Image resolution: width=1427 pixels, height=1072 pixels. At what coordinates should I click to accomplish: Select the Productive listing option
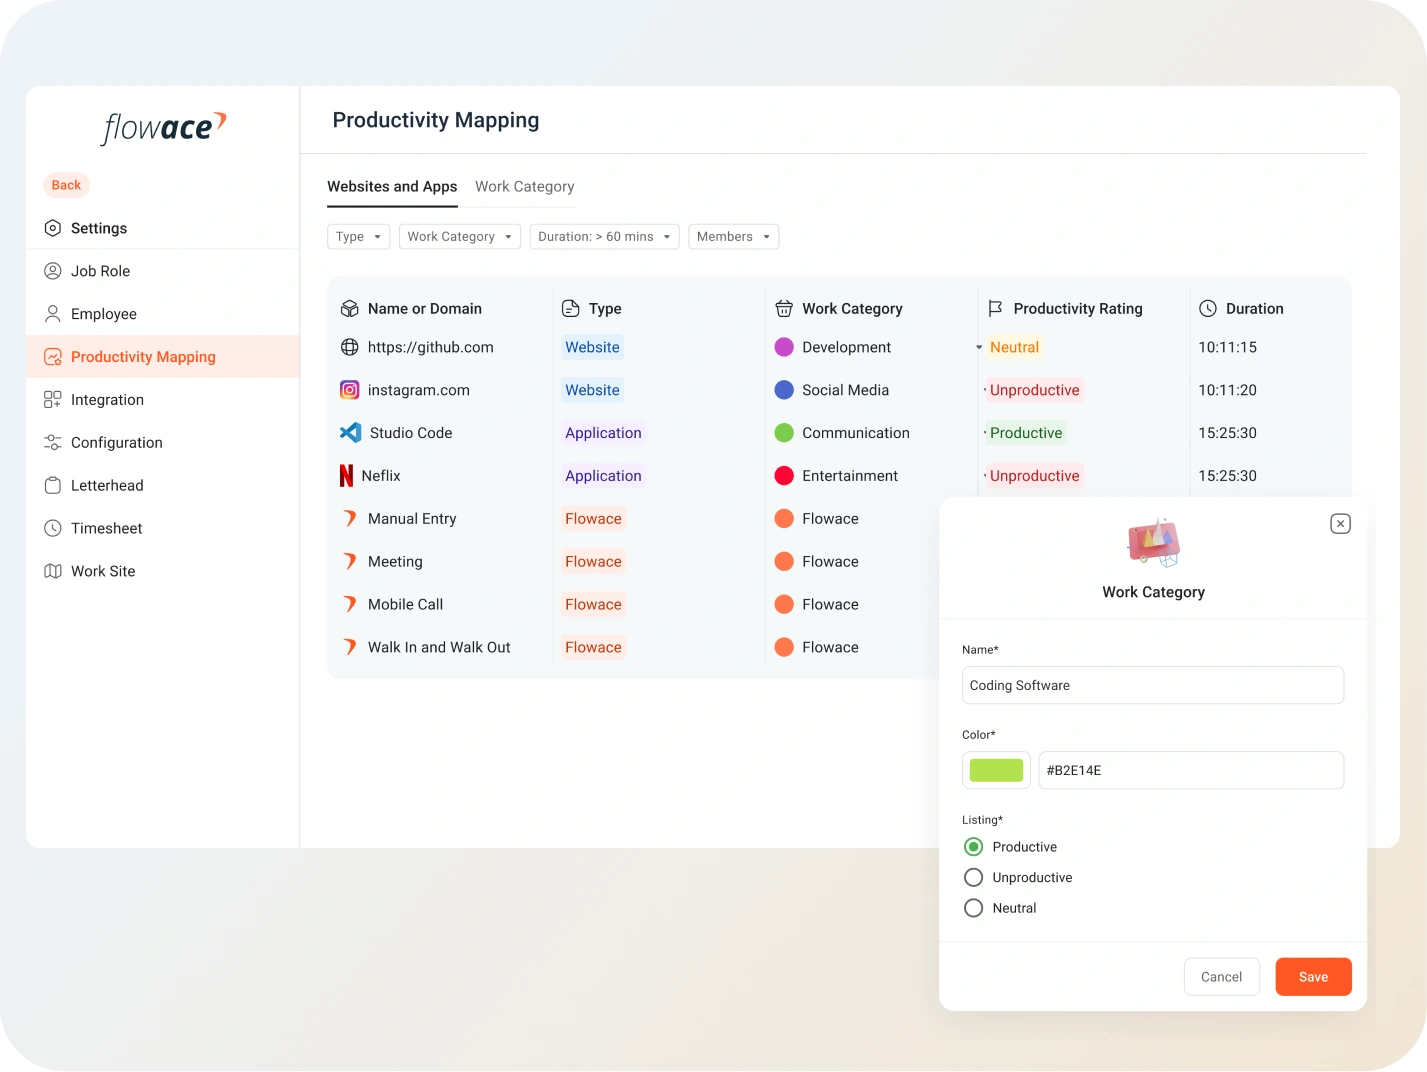973,847
